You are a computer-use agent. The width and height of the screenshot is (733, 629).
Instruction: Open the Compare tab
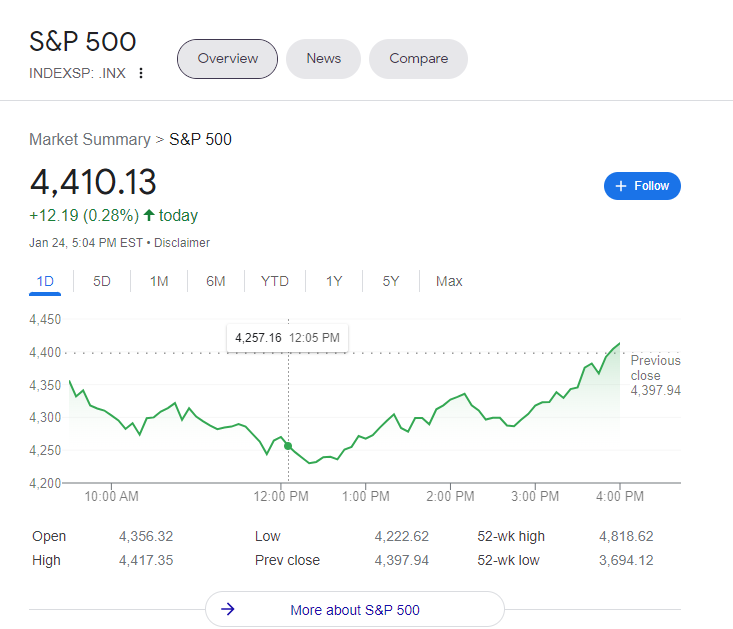[x=418, y=59]
